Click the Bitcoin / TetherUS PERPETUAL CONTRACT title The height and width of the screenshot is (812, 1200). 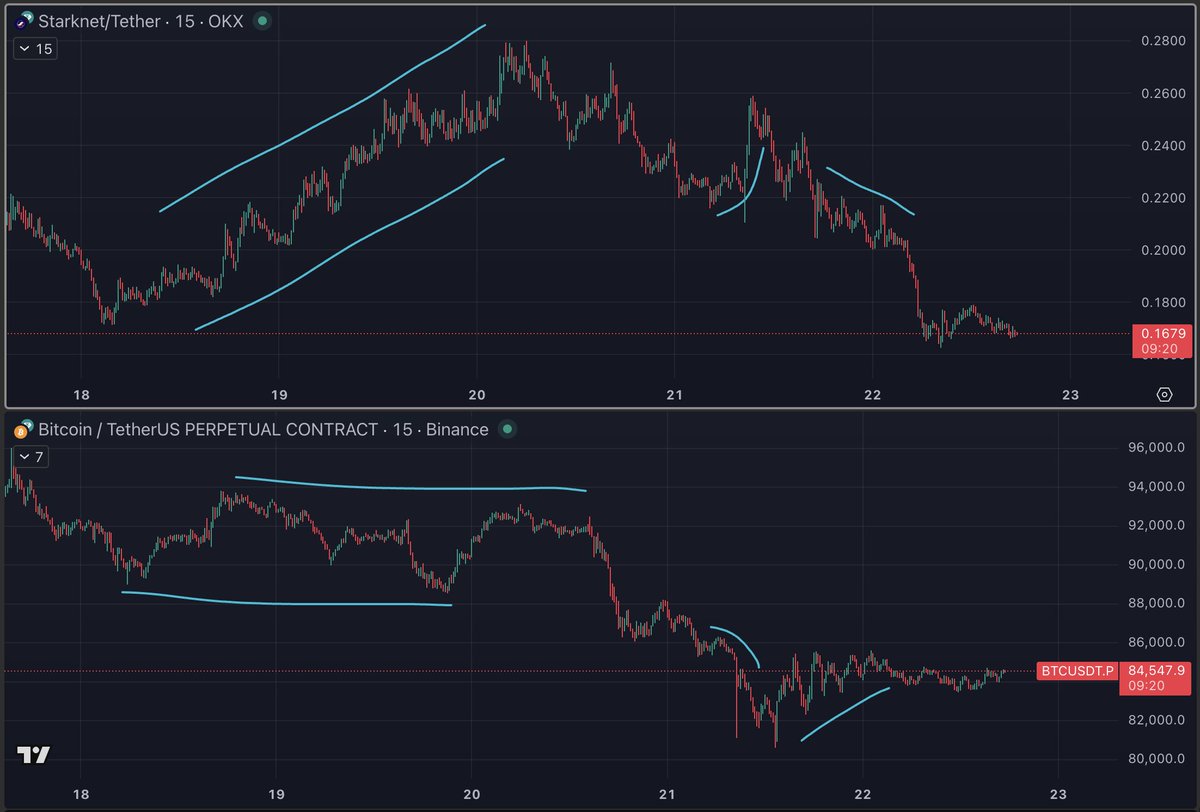pyautogui.click(x=207, y=430)
